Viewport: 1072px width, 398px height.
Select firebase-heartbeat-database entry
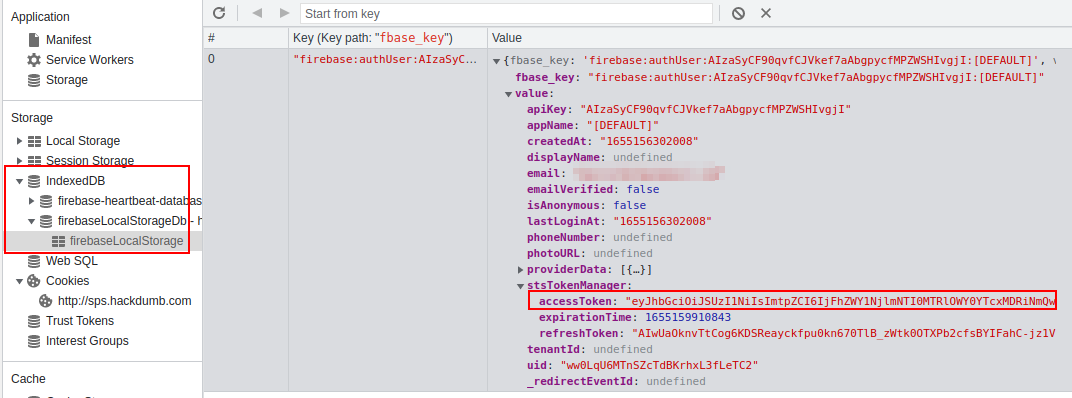130,201
